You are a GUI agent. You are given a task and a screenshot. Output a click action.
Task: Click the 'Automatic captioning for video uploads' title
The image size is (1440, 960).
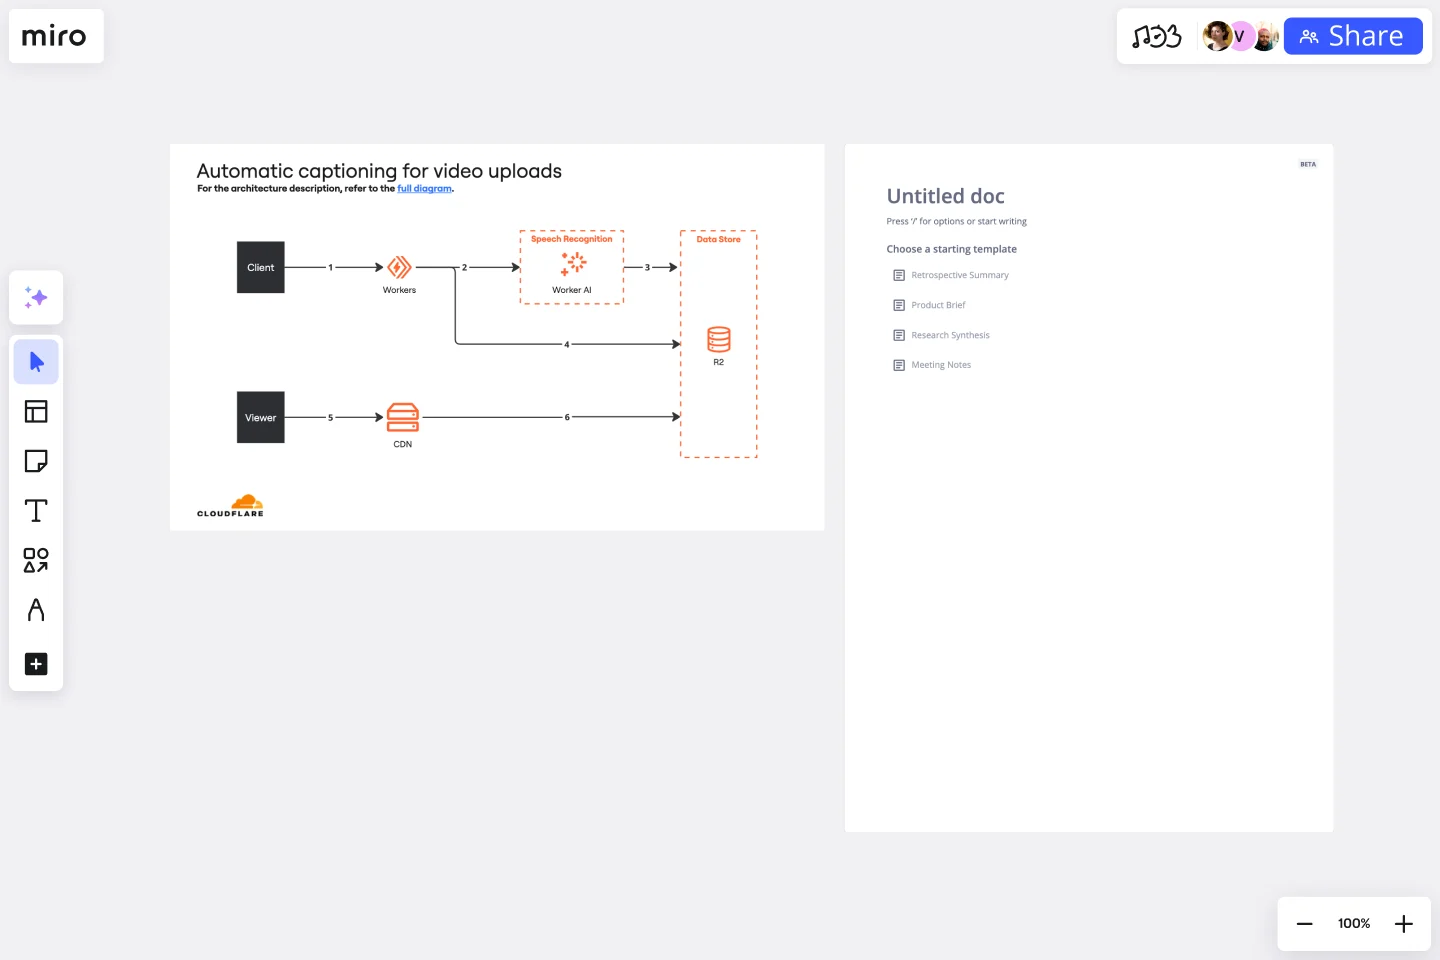pos(379,171)
